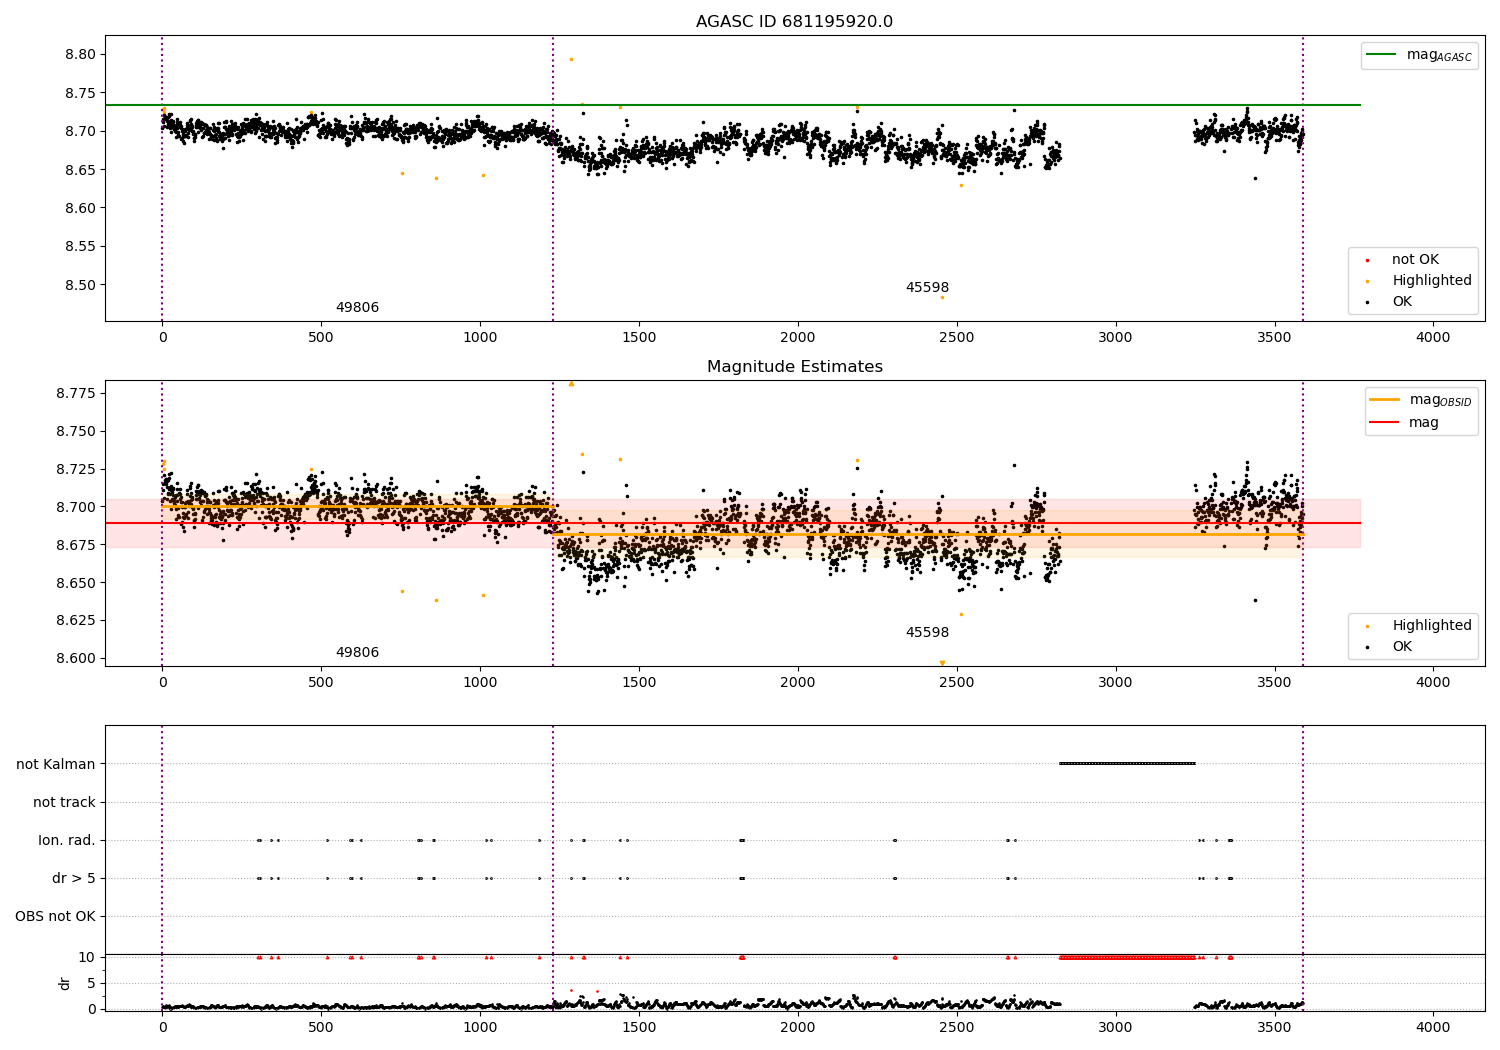
Task: Click the "2000" x-axis tick of the bottom plot
Action: pos(798,1027)
